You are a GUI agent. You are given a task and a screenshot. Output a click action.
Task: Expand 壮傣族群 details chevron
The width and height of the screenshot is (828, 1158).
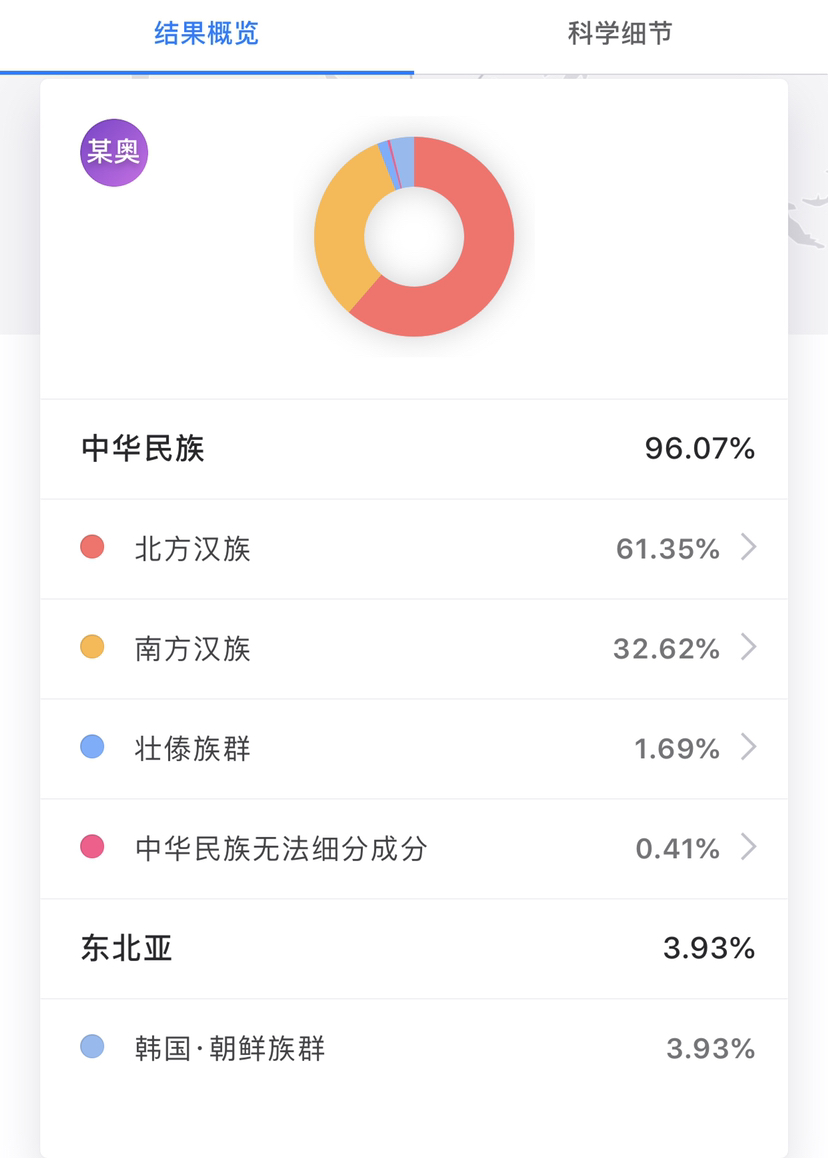749,747
